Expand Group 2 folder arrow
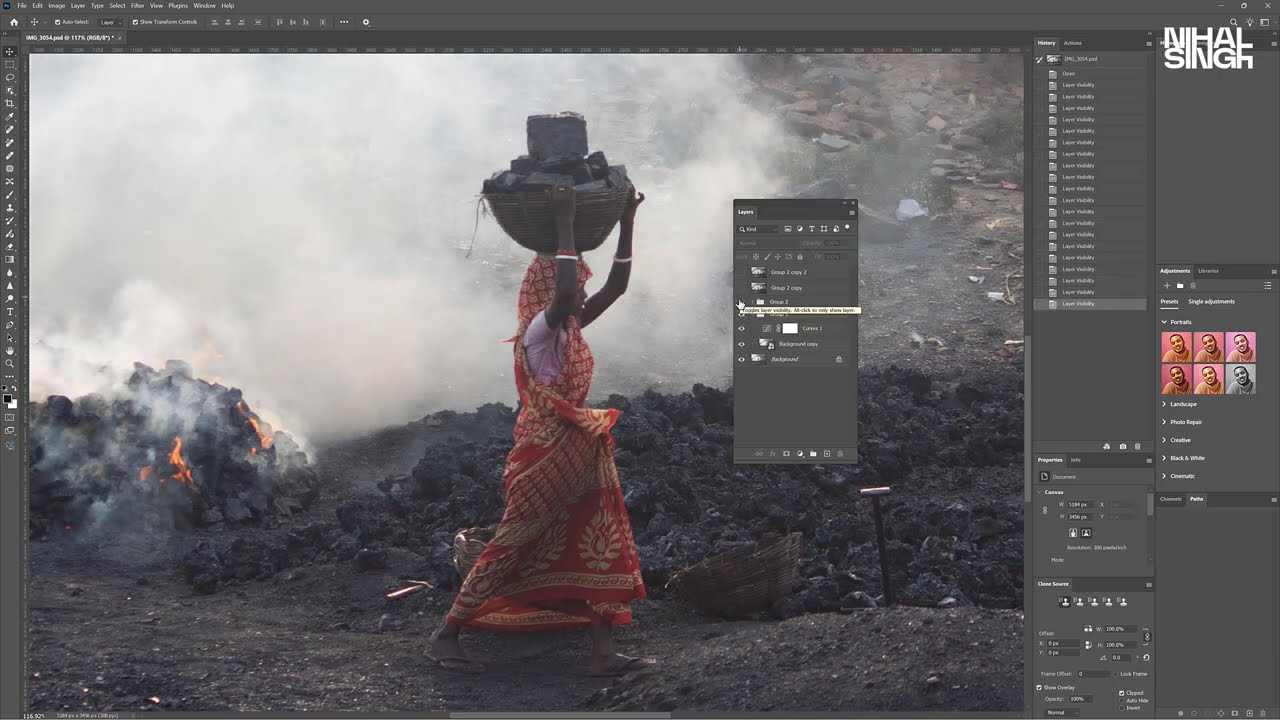This screenshot has height=720, width=1280. click(x=753, y=302)
